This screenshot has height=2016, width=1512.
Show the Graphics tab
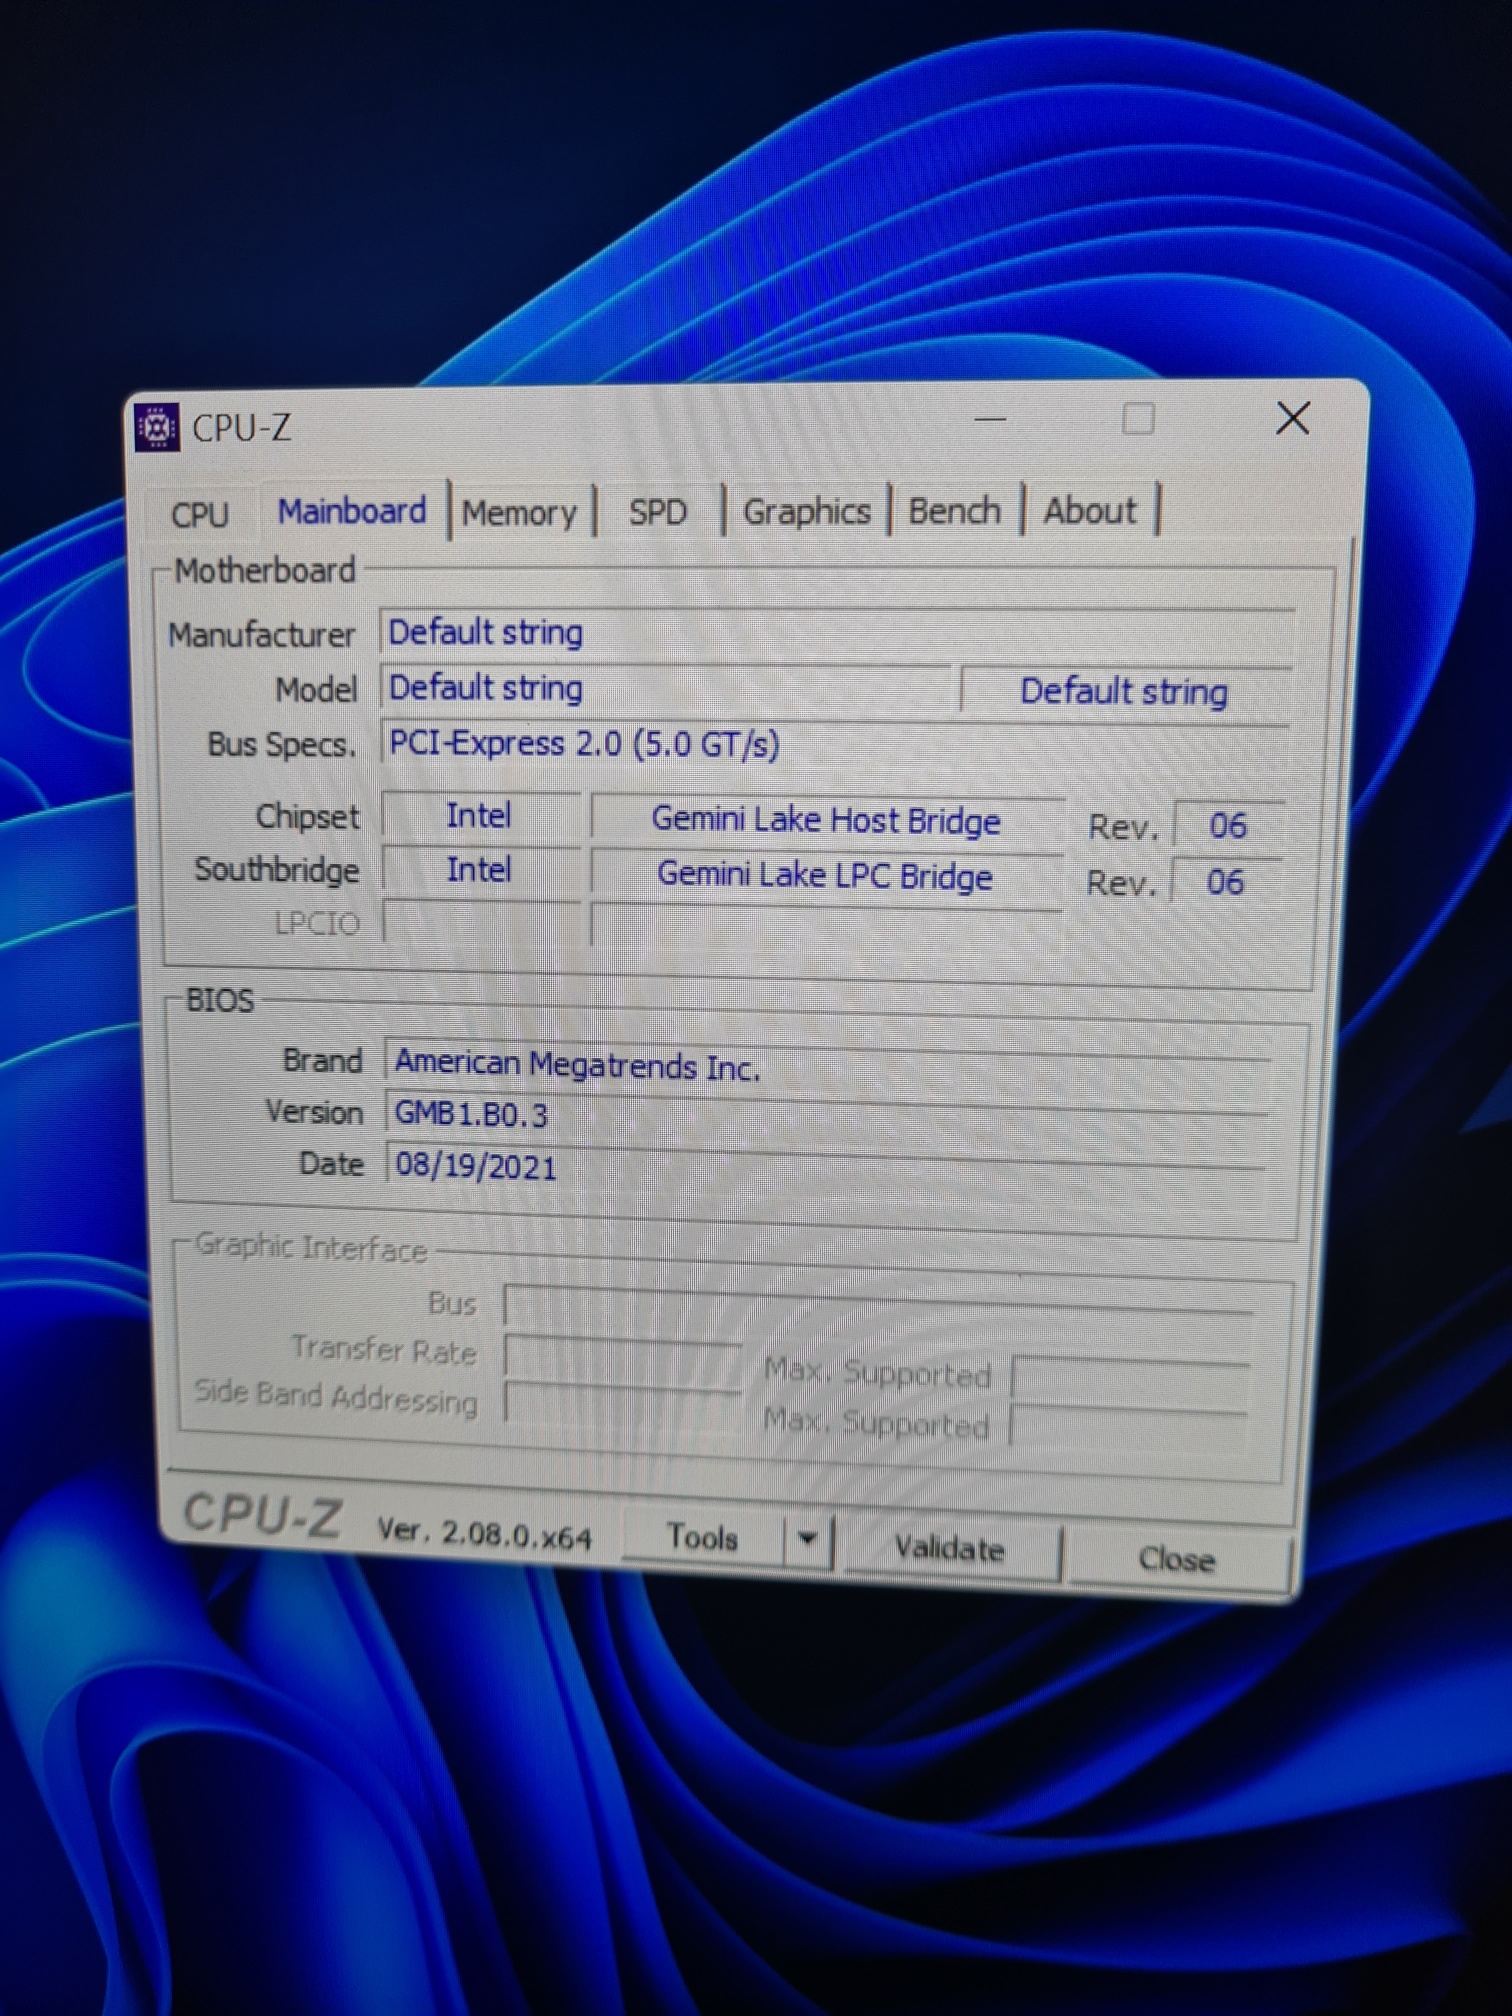pyautogui.click(x=806, y=511)
